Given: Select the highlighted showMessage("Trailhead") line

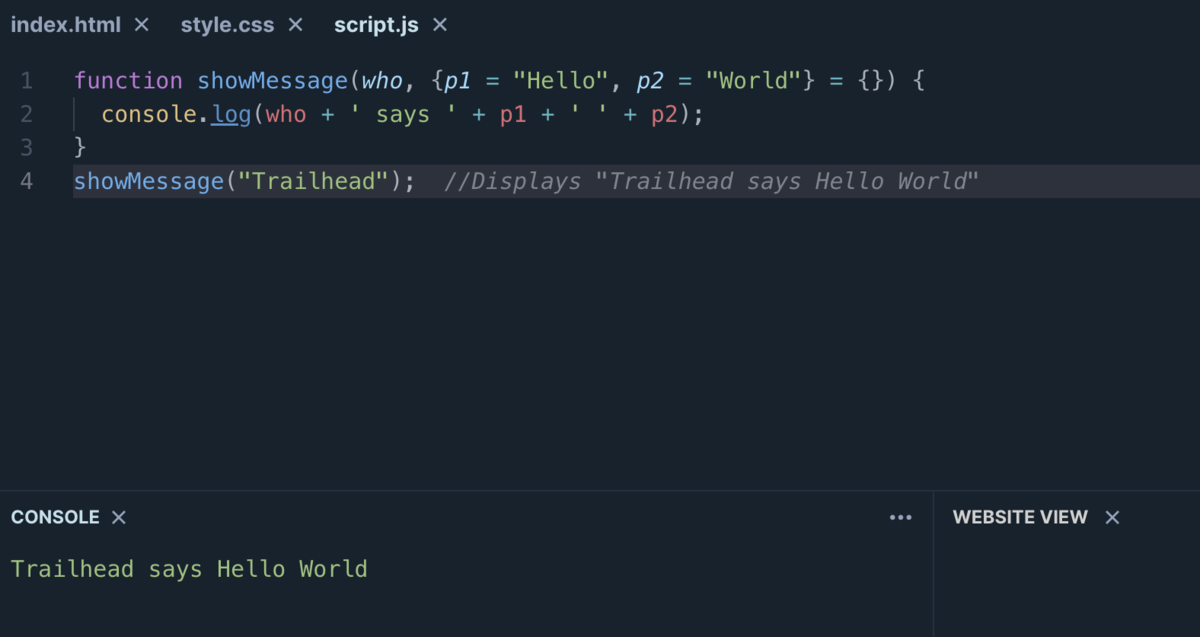Looking at the screenshot, I should click(244, 181).
